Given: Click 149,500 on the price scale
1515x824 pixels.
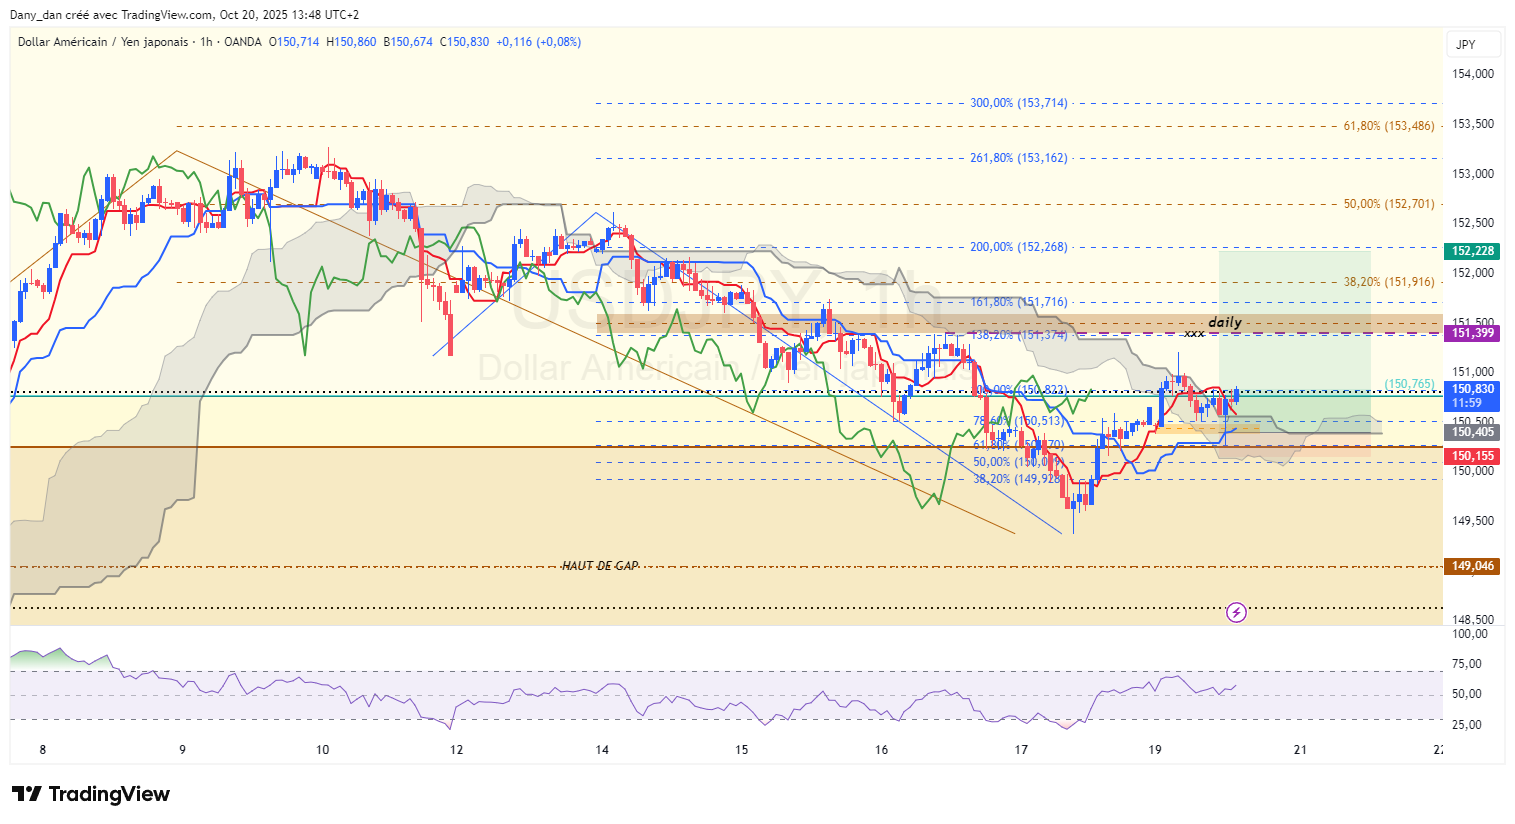Looking at the screenshot, I should (x=1473, y=521).
